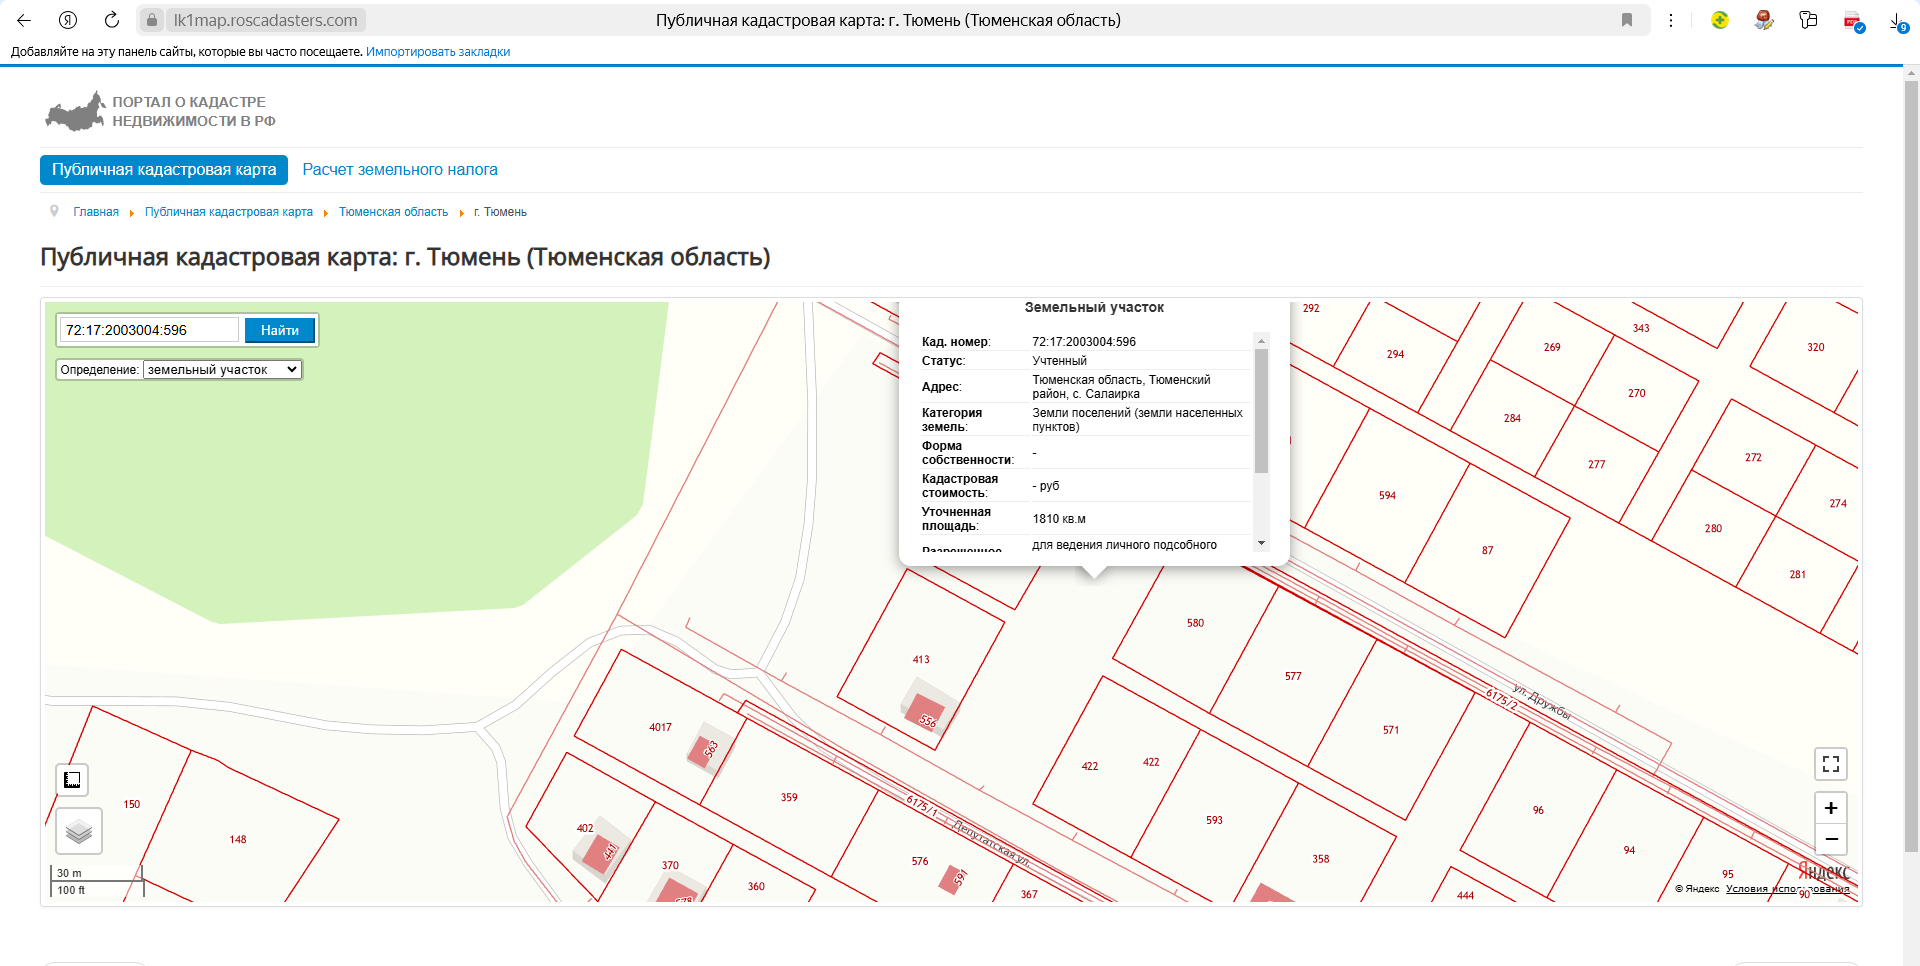Click the parcel info popup scrollbar thumb
The width and height of the screenshot is (1920, 966).
click(1261, 410)
